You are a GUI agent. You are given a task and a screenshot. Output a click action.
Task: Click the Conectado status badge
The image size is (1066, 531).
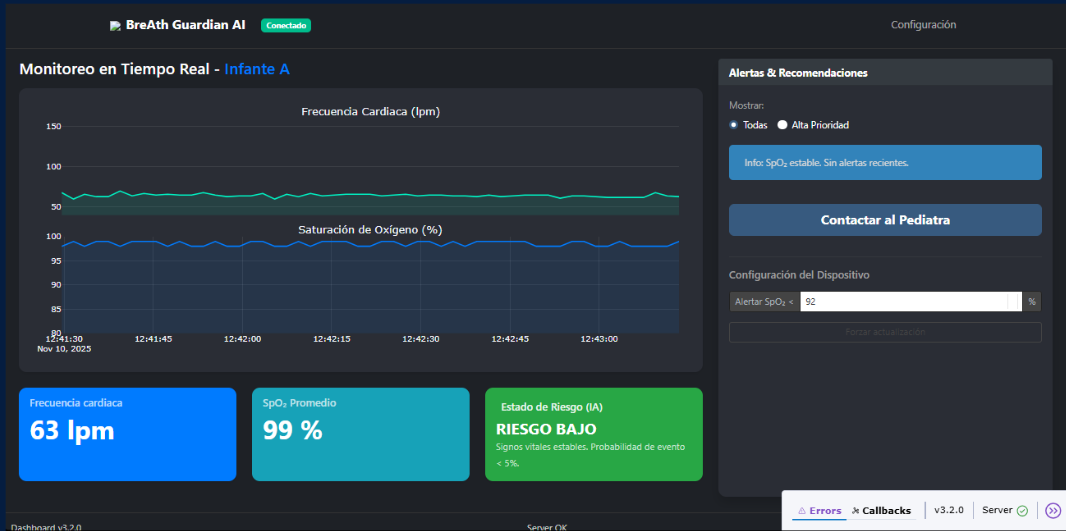286,25
